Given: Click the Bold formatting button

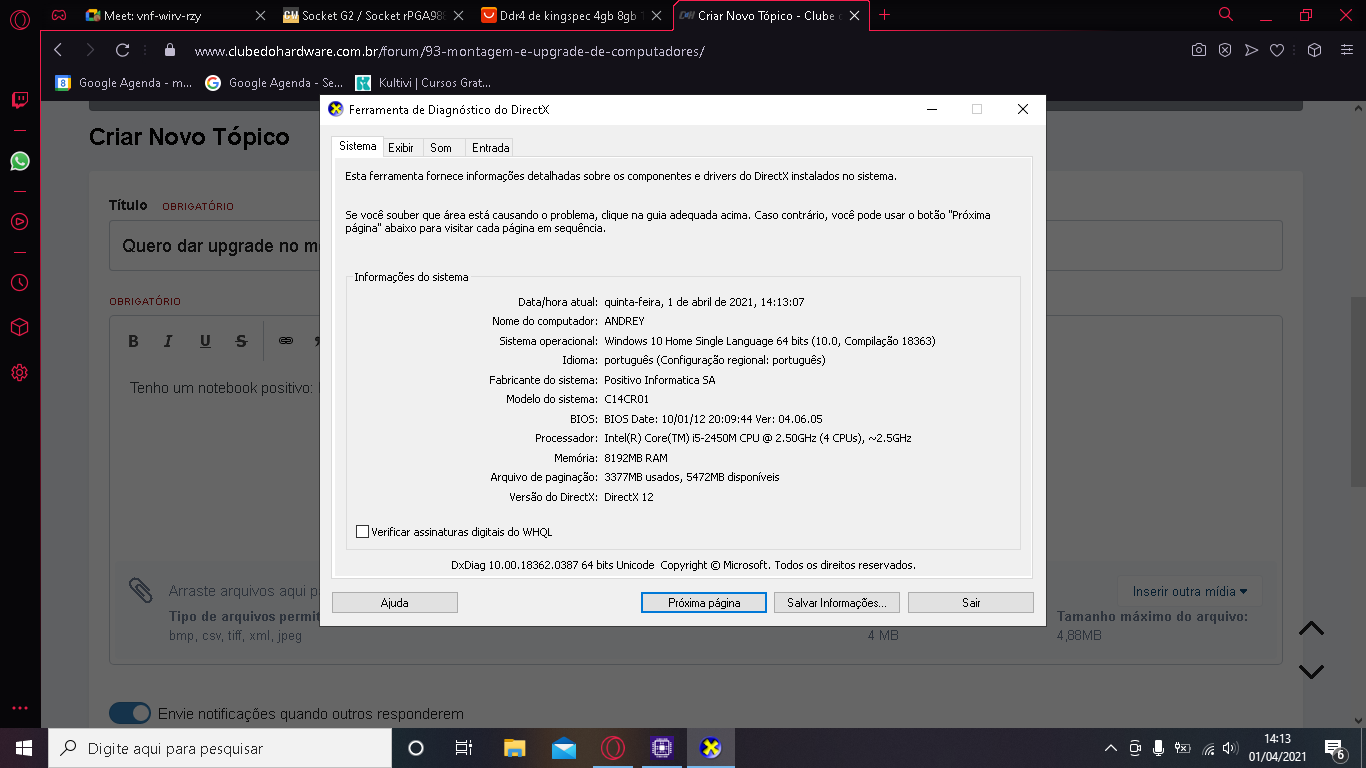Looking at the screenshot, I should point(133,341).
